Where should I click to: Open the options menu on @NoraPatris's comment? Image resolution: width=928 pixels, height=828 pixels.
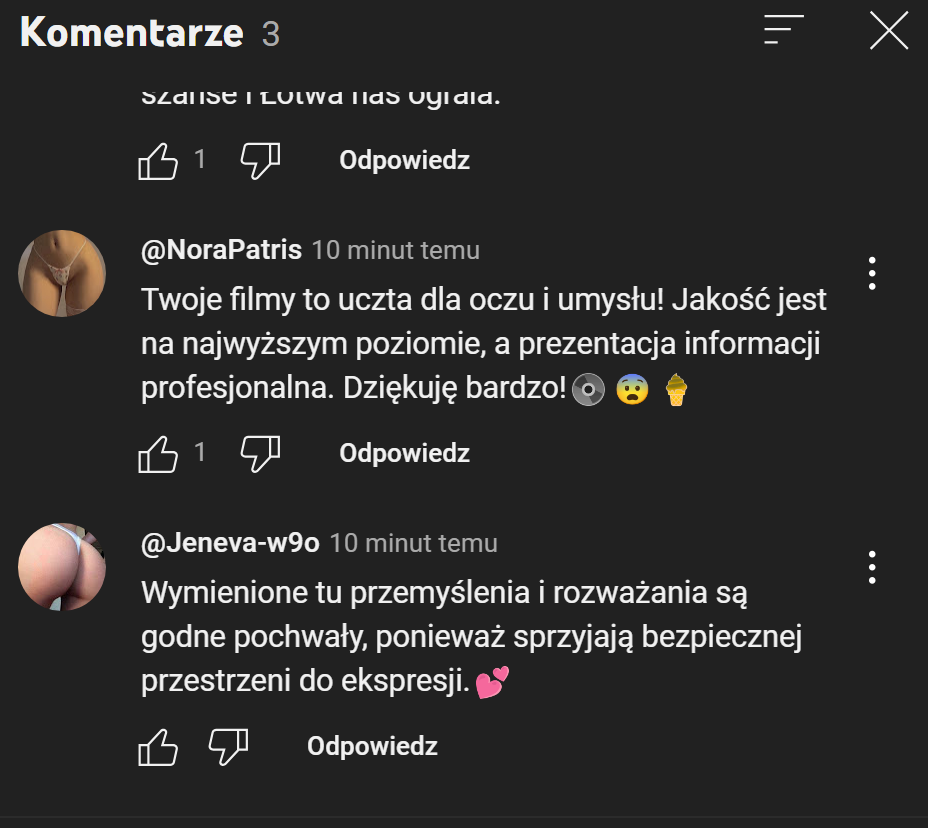[872, 273]
